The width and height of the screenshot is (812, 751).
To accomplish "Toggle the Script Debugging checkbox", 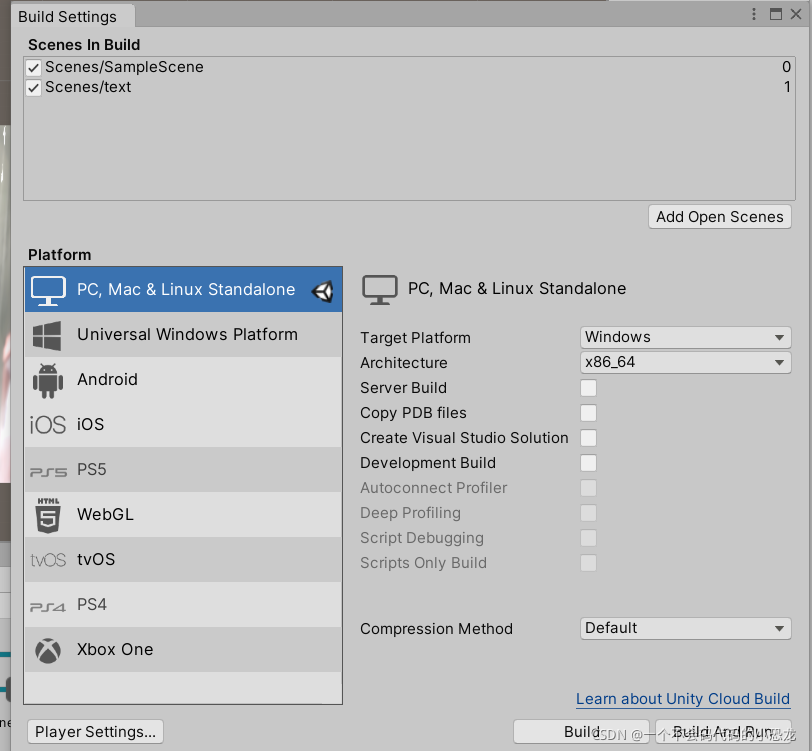I will pos(588,538).
